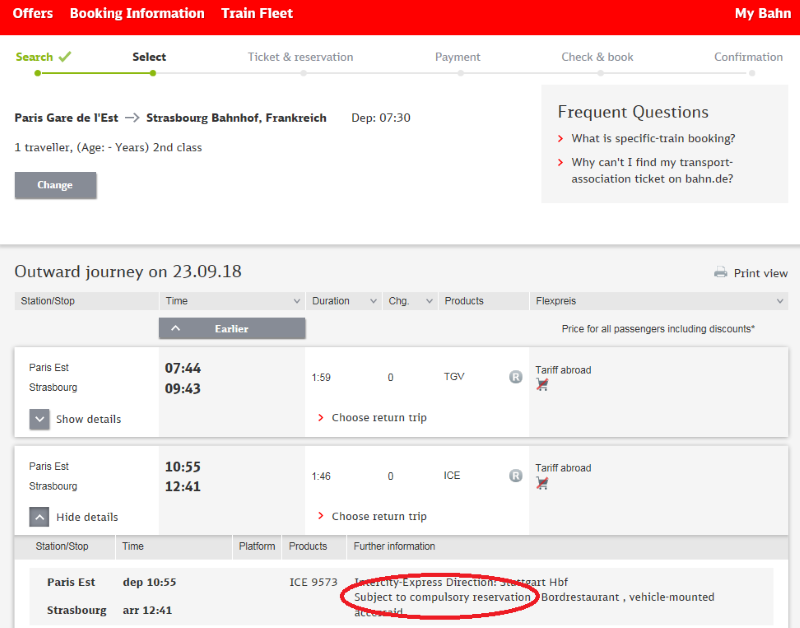Click the Select step in progress bar

tap(149, 57)
